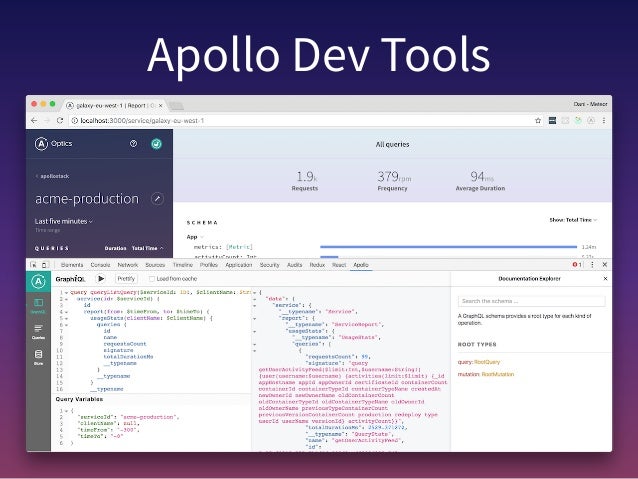Switch to the React devtools tab
This screenshot has height=479, width=638.
339,265
